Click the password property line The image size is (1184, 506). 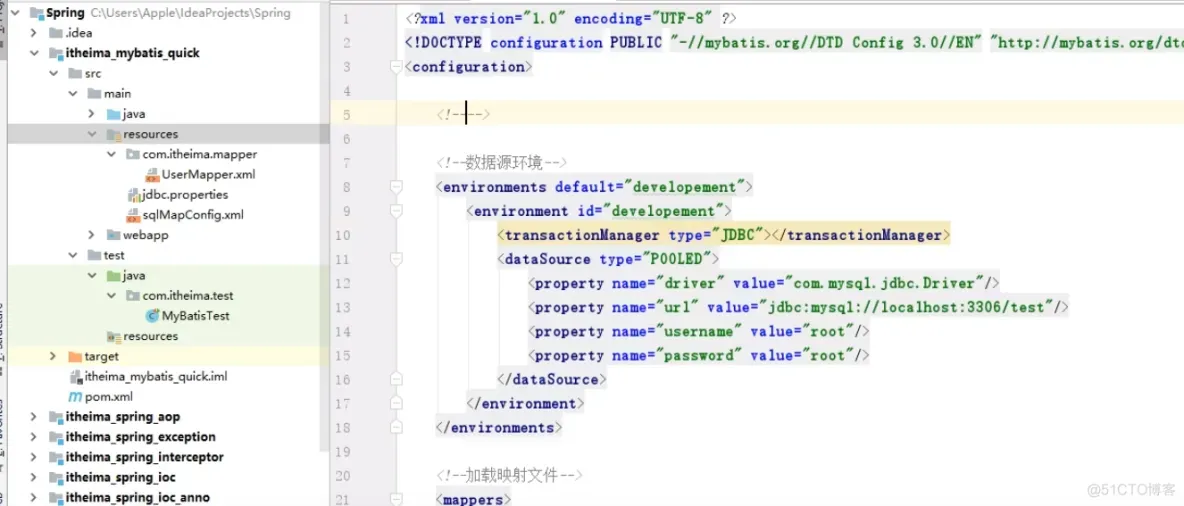pos(698,356)
